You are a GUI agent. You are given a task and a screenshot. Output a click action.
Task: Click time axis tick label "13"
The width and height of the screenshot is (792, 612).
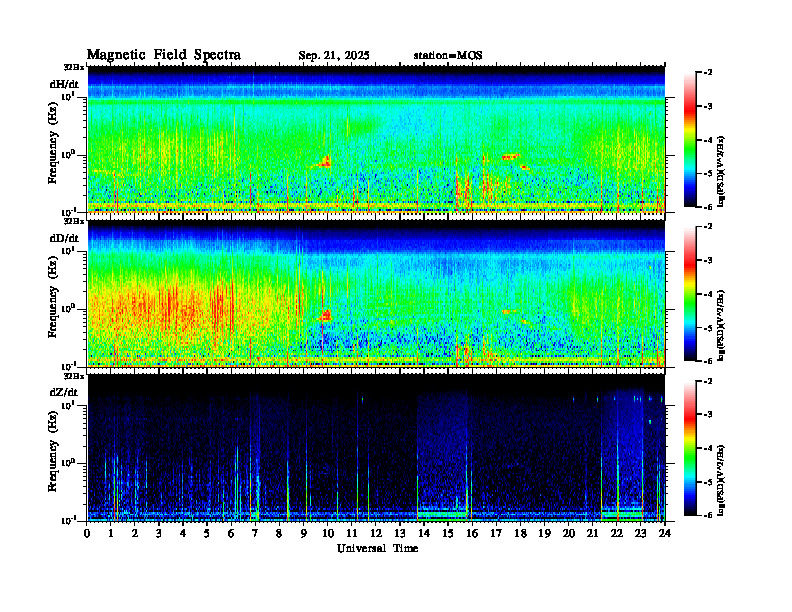[400, 533]
